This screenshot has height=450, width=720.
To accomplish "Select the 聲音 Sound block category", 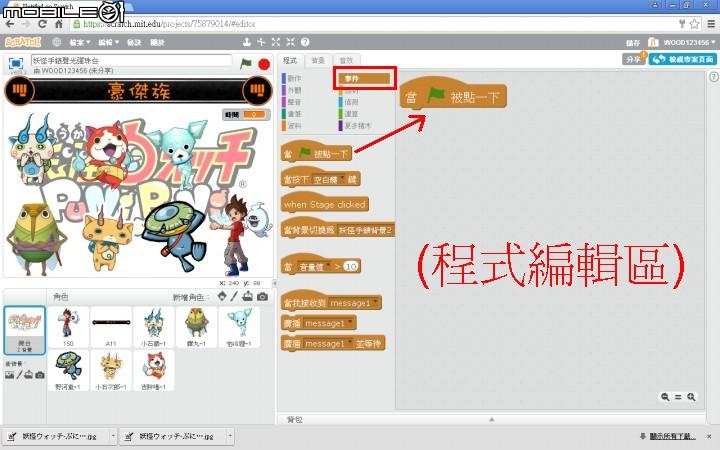I will click(x=294, y=102).
